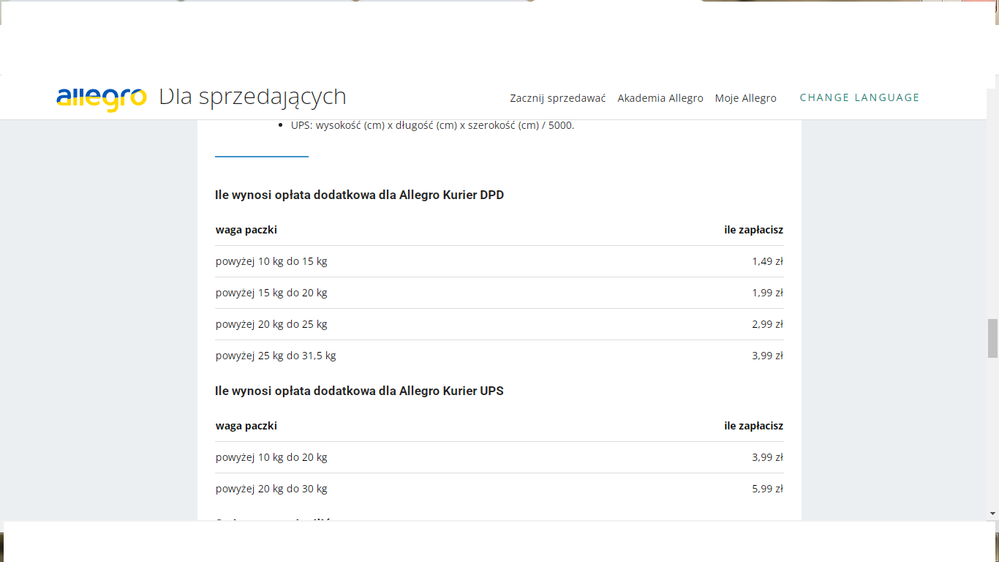The image size is (999, 562).
Task: Click the Allegro logo
Action: point(101,97)
